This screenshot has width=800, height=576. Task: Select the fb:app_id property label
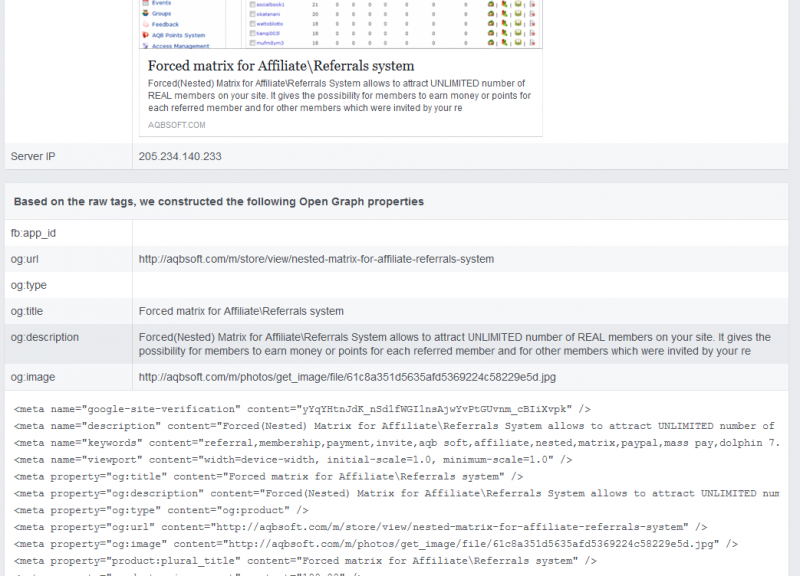(x=33, y=233)
